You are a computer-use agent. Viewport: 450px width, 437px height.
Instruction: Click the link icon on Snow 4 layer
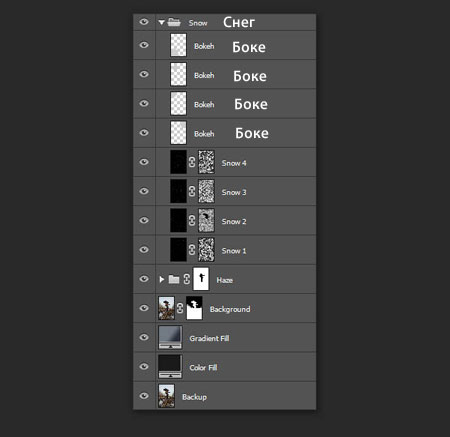192,162
